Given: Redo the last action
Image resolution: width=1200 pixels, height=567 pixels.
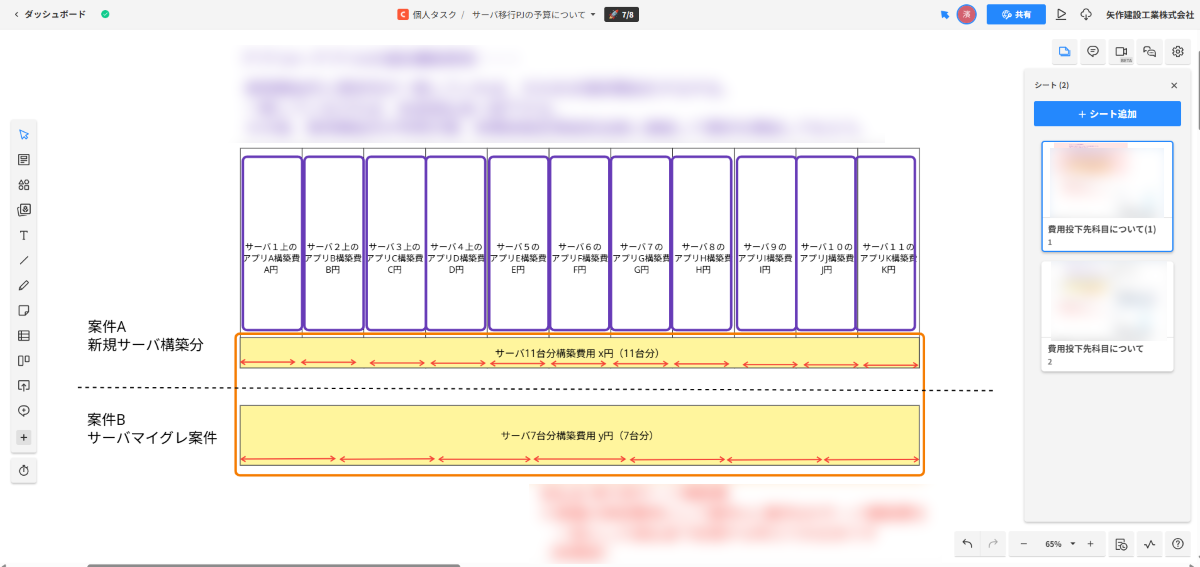Looking at the screenshot, I should 993,544.
